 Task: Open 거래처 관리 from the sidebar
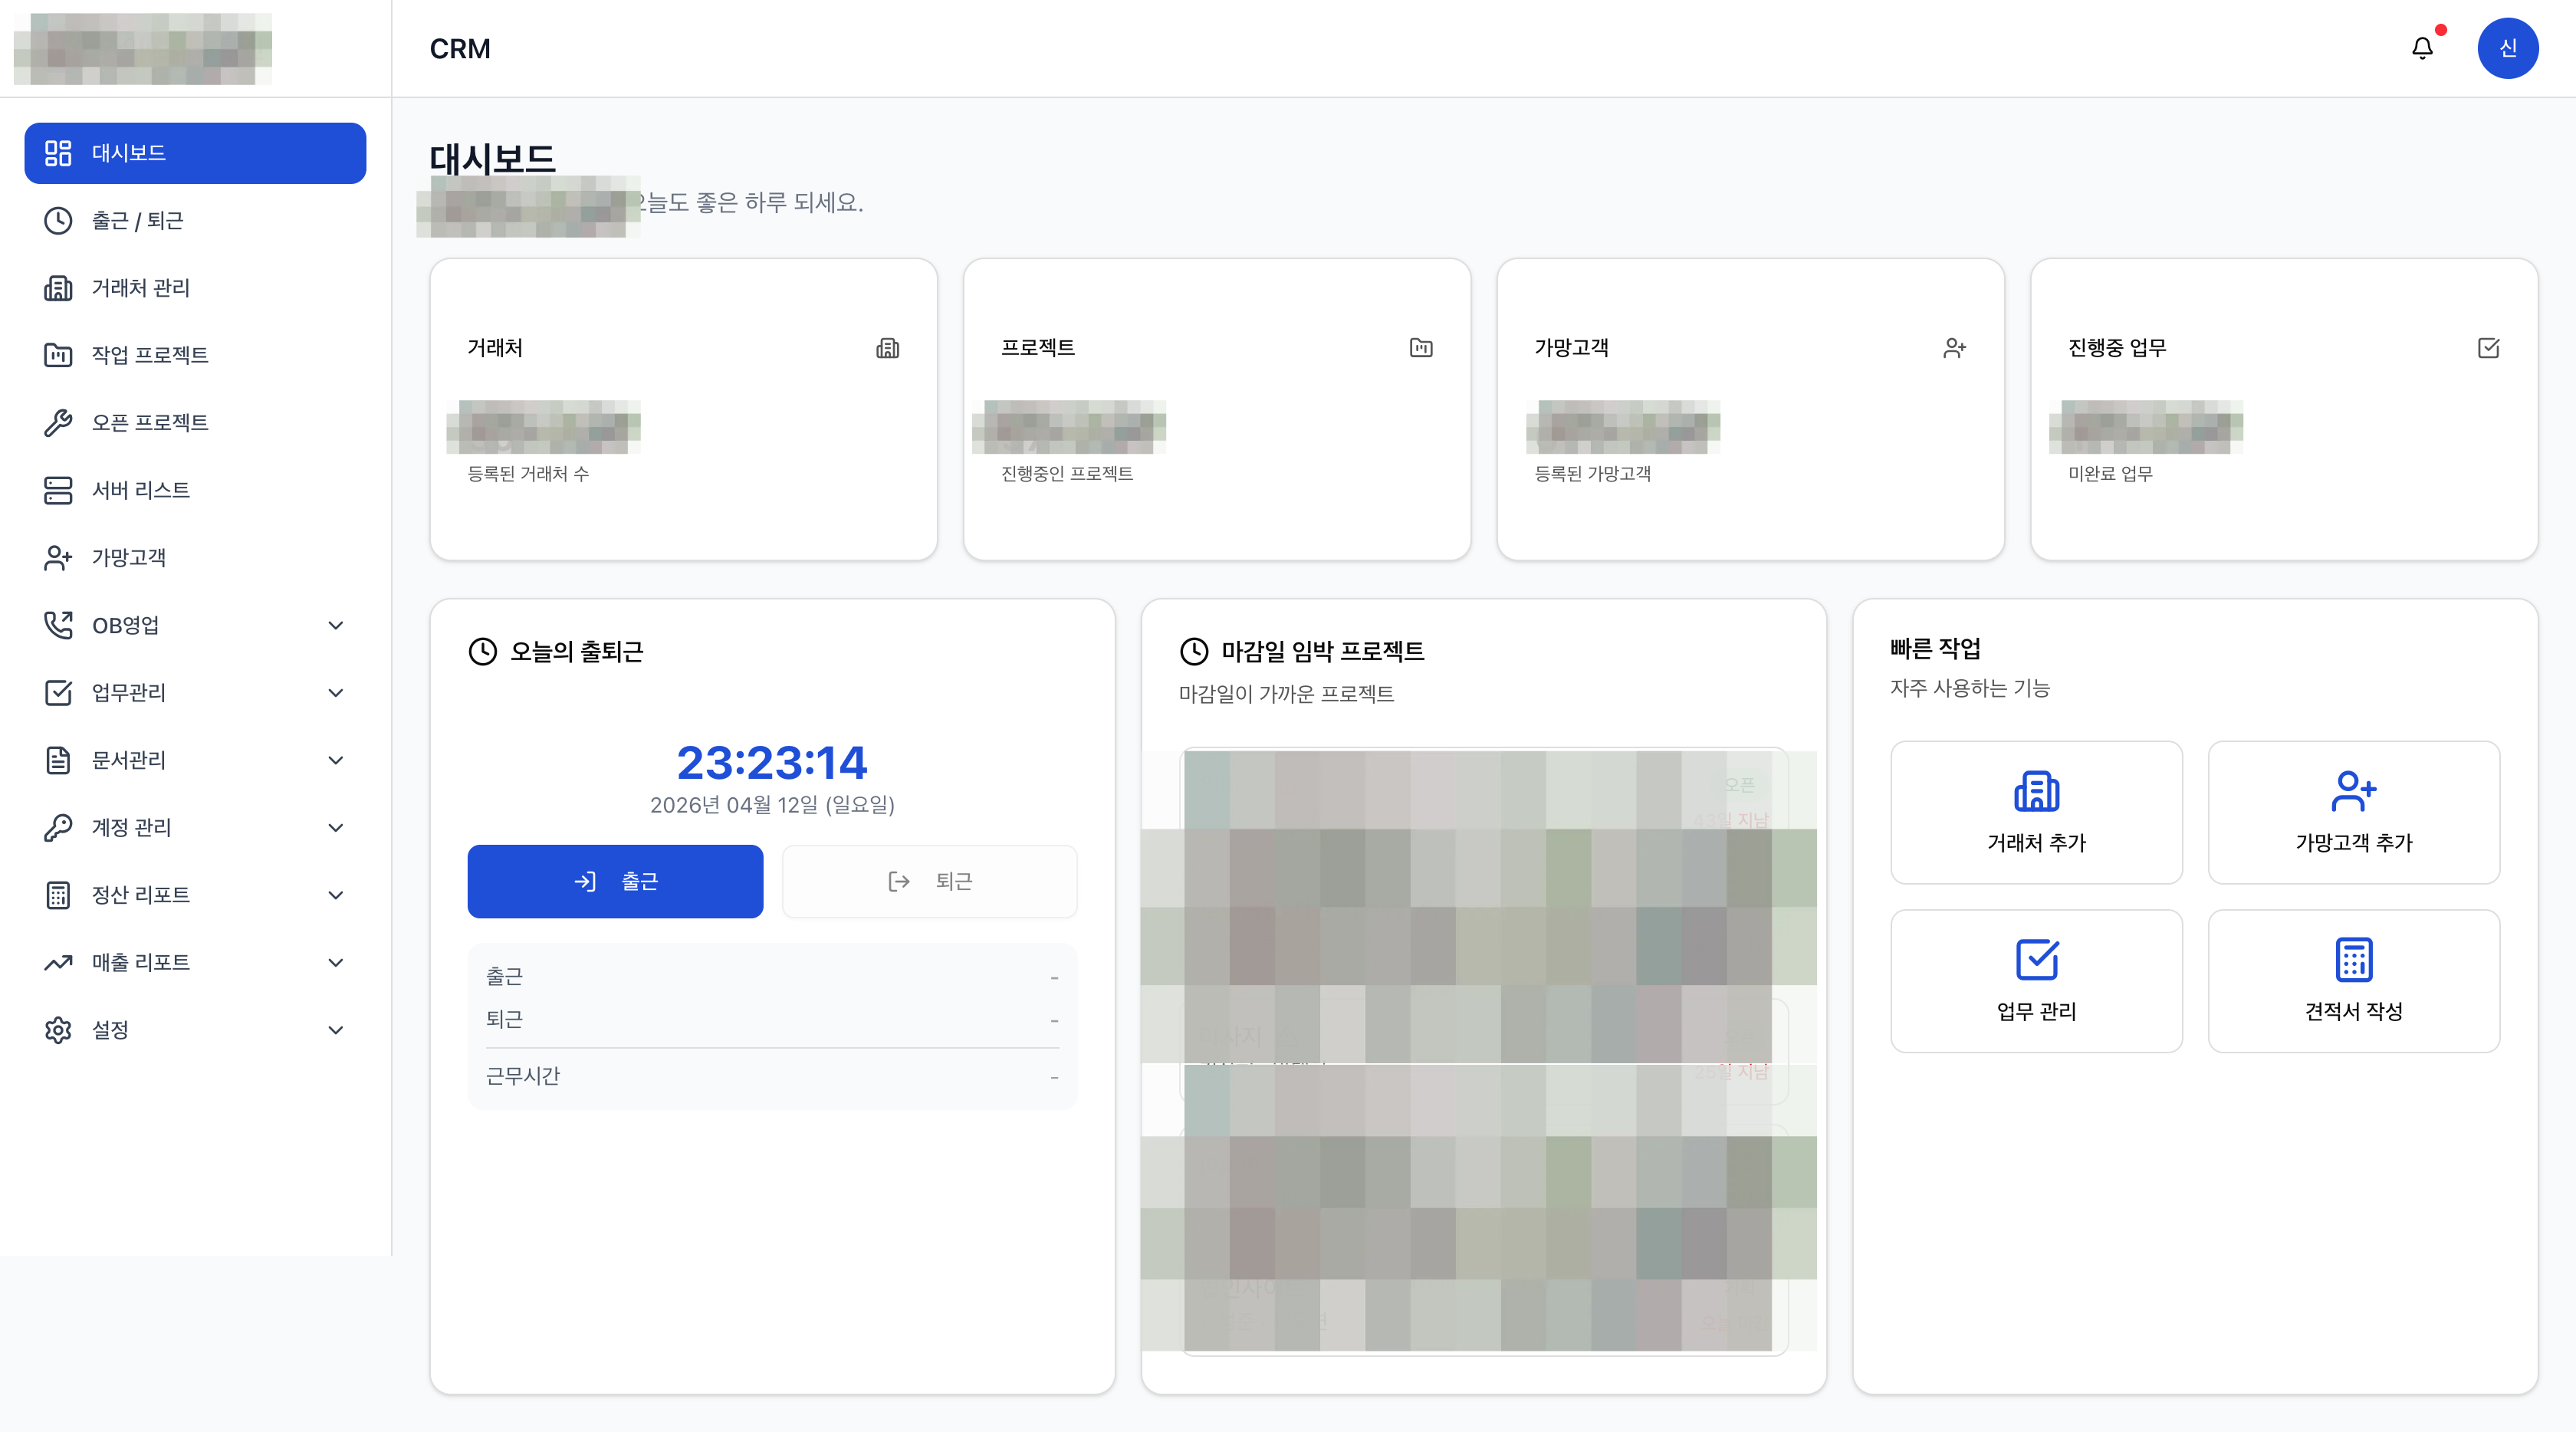point(140,288)
